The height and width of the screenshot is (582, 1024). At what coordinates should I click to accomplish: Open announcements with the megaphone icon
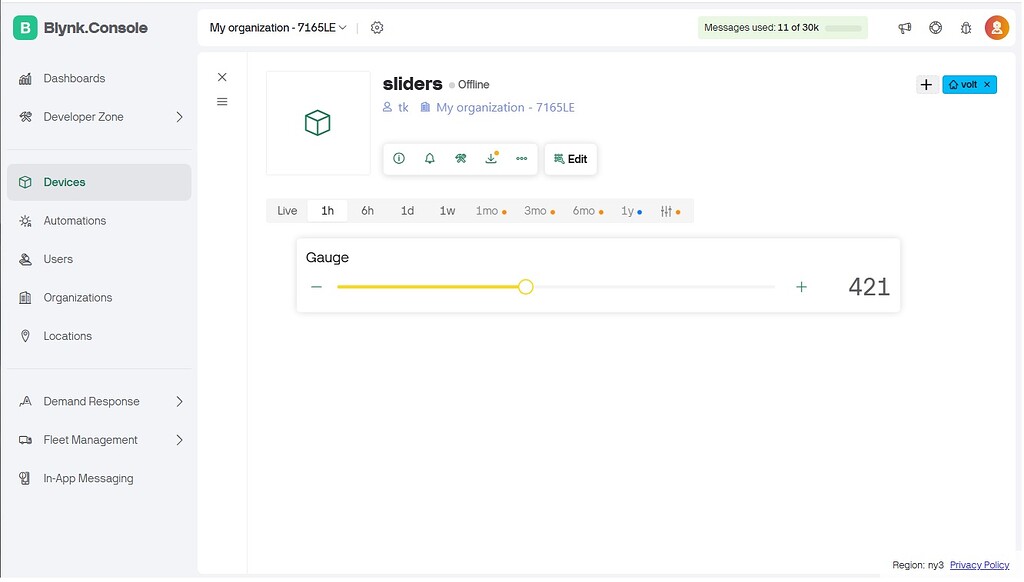point(905,27)
